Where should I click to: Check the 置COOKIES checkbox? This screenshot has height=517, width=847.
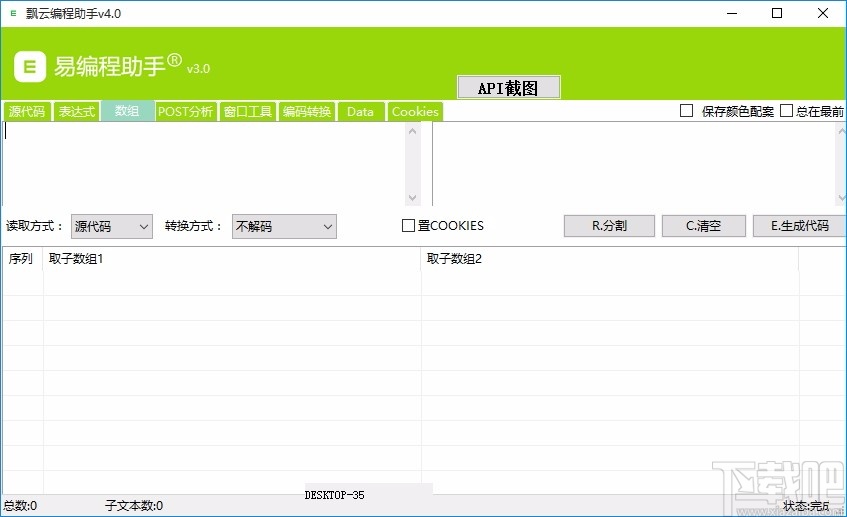tap(408, 225)
